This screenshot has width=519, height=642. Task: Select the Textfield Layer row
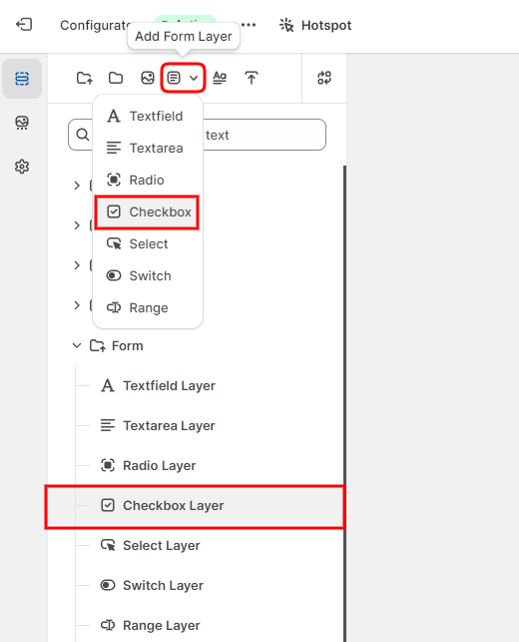pyautogui.click(x=196, y=386)
